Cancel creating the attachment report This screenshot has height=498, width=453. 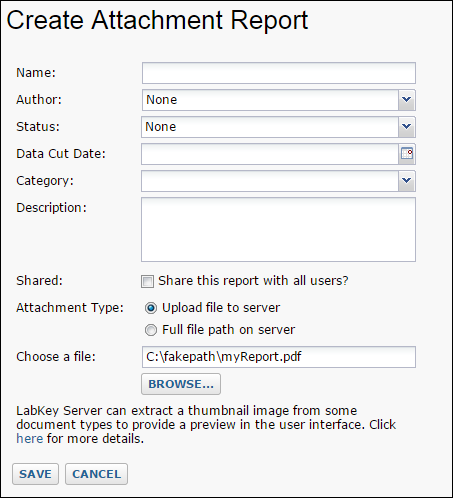tap(96, 474)
